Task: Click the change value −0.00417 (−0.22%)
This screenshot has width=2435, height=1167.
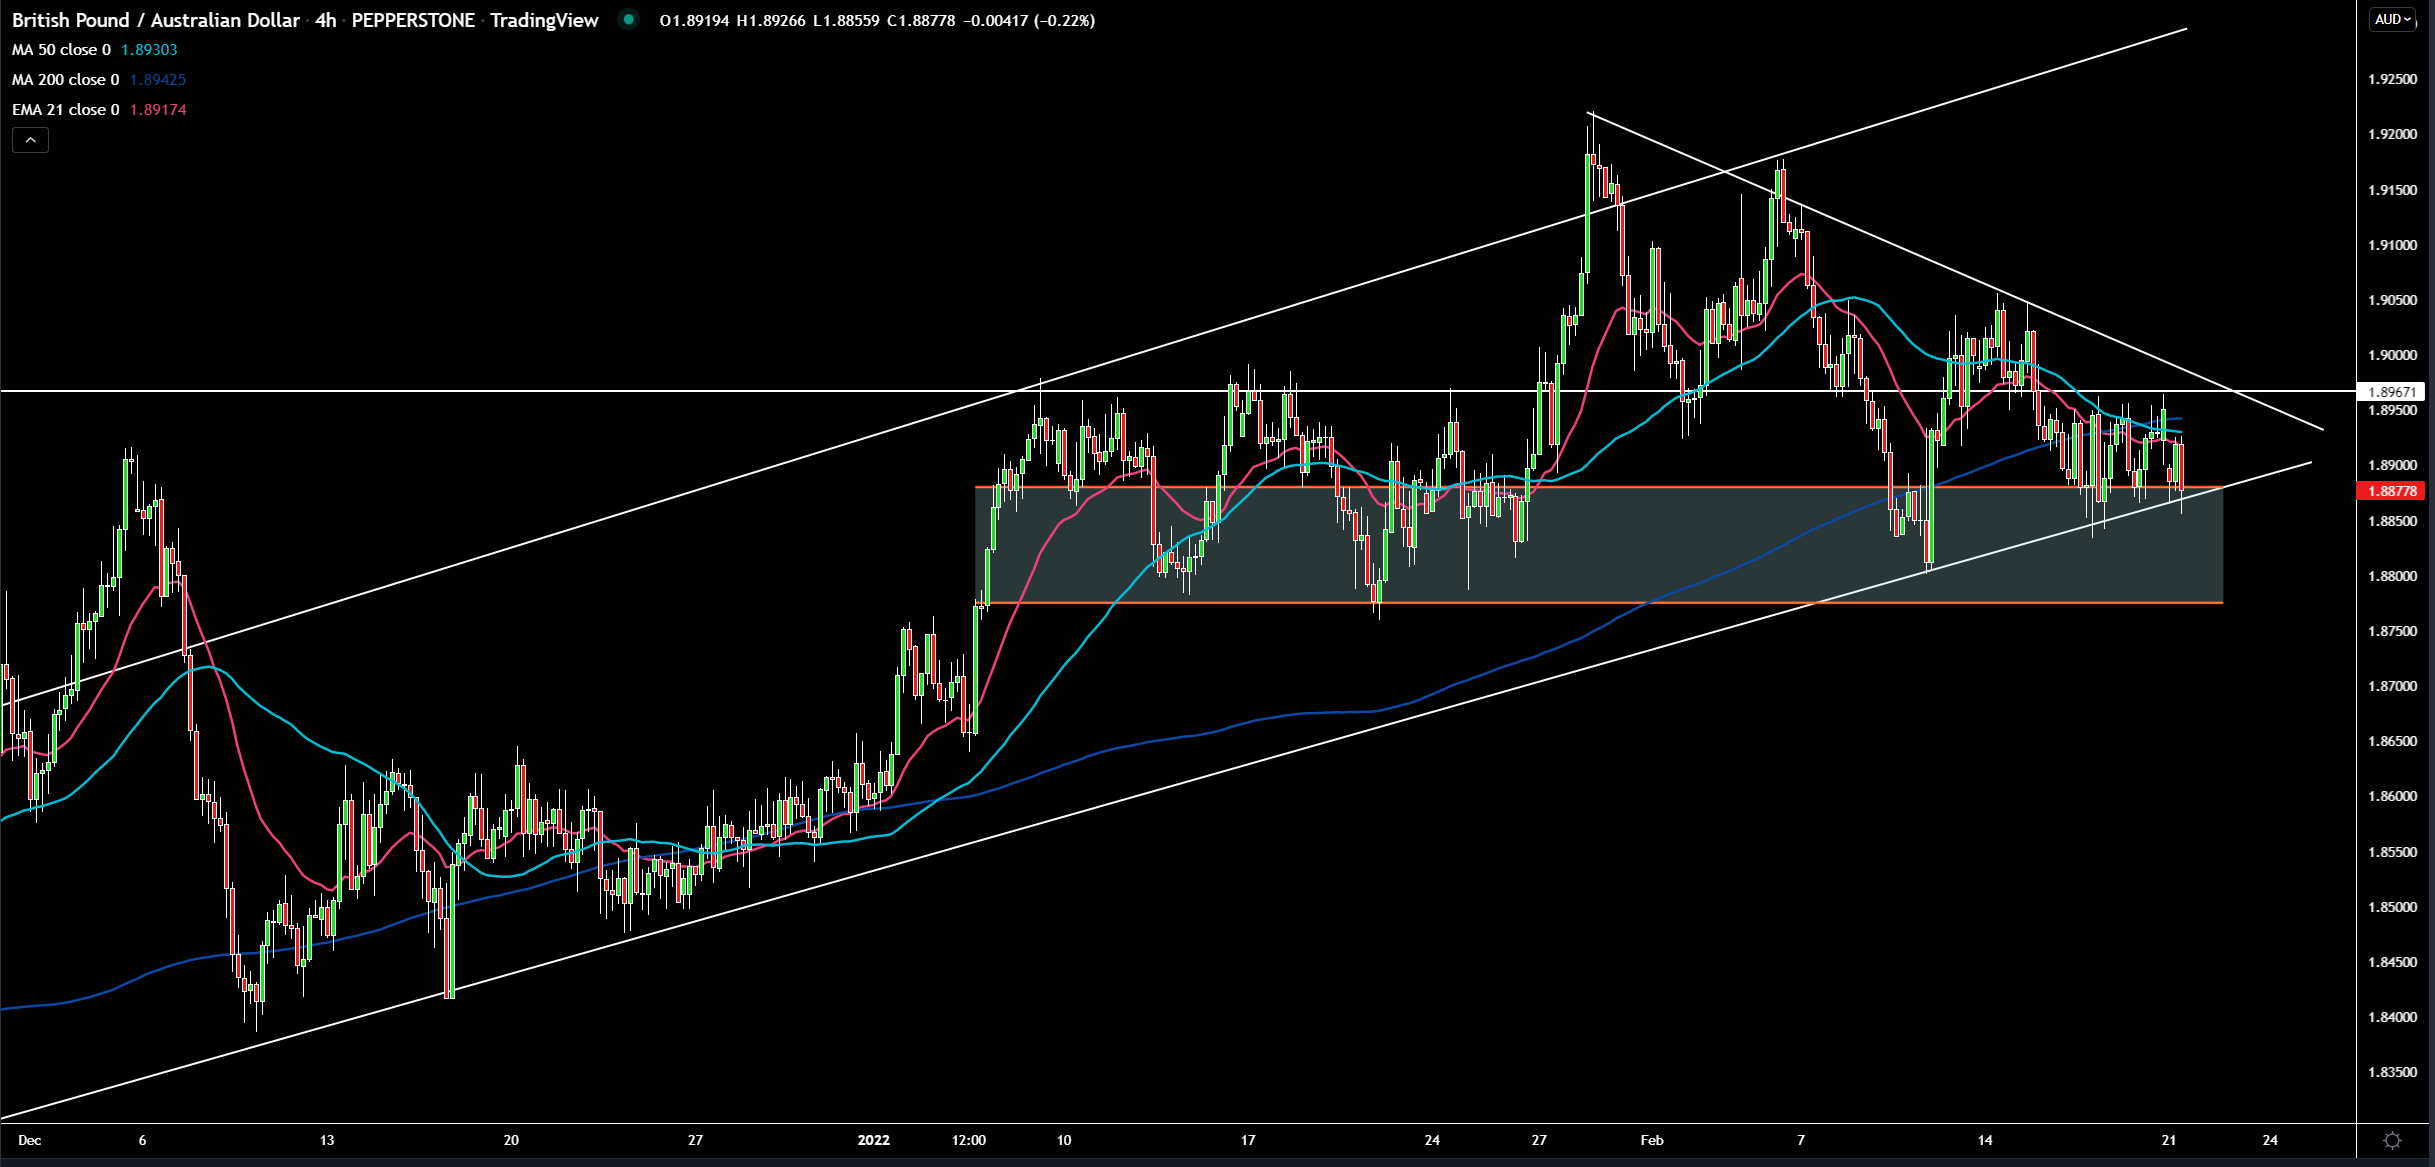Action: (1029, 20)
